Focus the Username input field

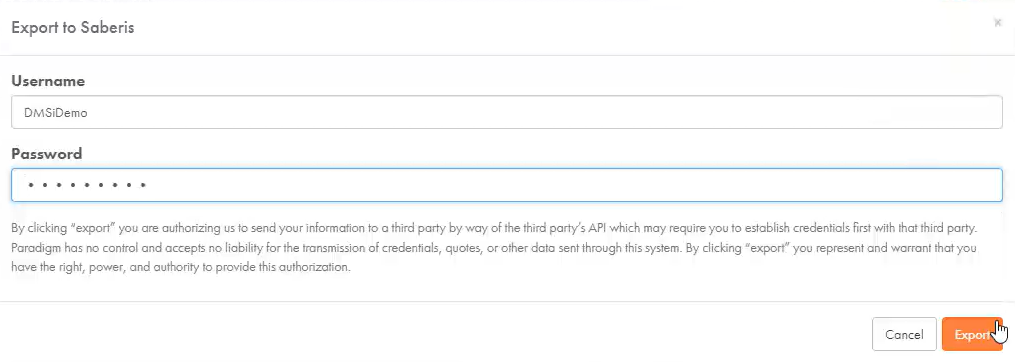click(x=507, y=112)
